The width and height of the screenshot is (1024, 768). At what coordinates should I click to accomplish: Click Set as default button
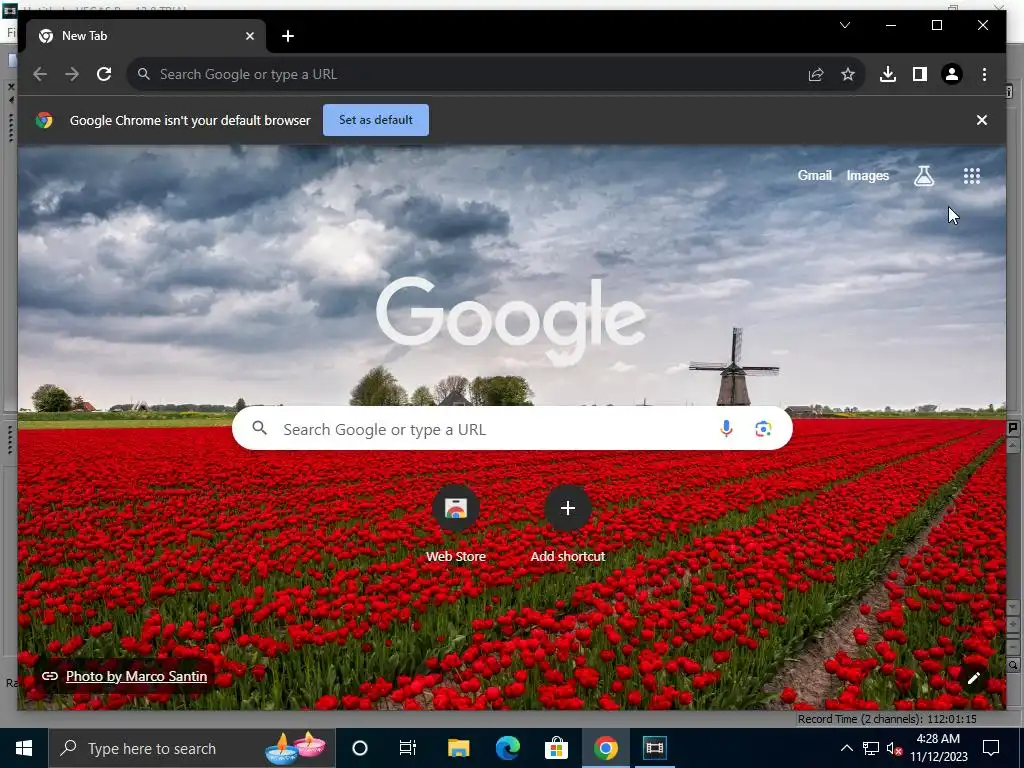[376, 120]
